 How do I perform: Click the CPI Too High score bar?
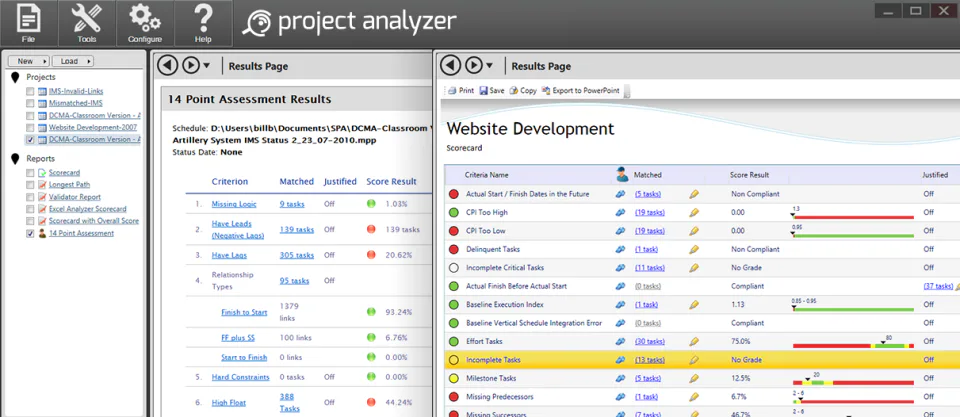(x=853, y=217)
